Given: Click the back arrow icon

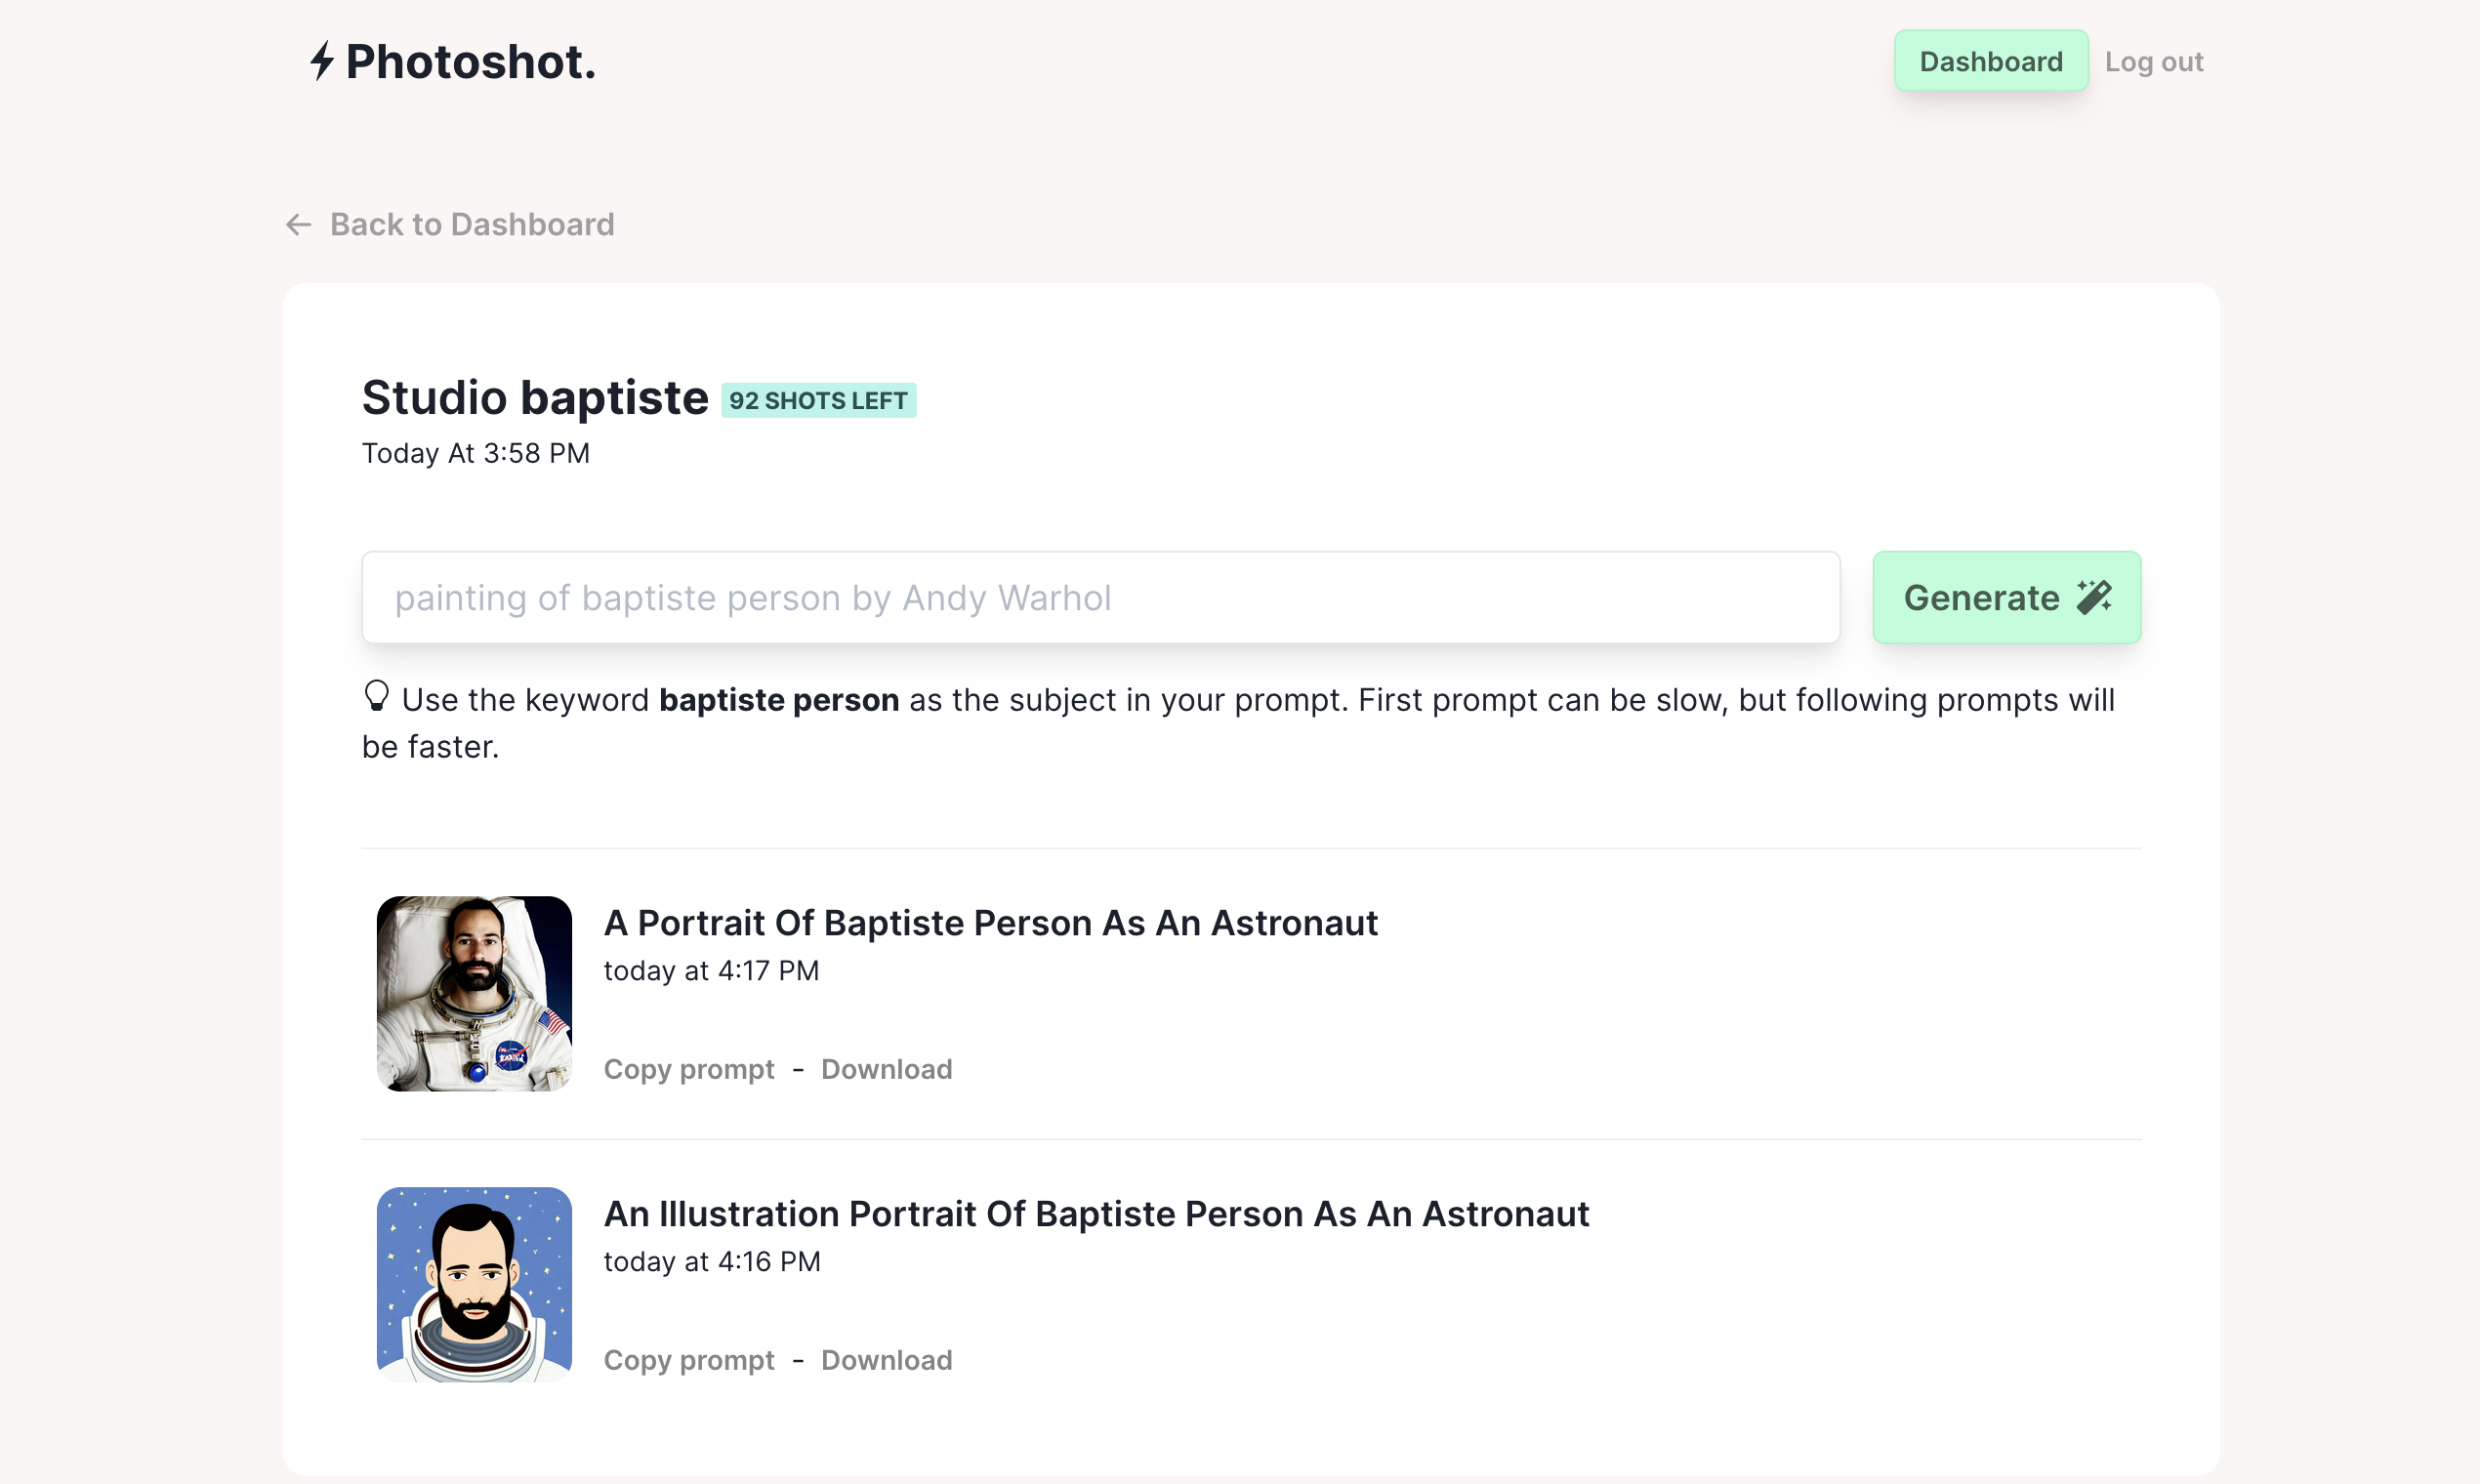Looking at the screenshot, I should (298, 225).
